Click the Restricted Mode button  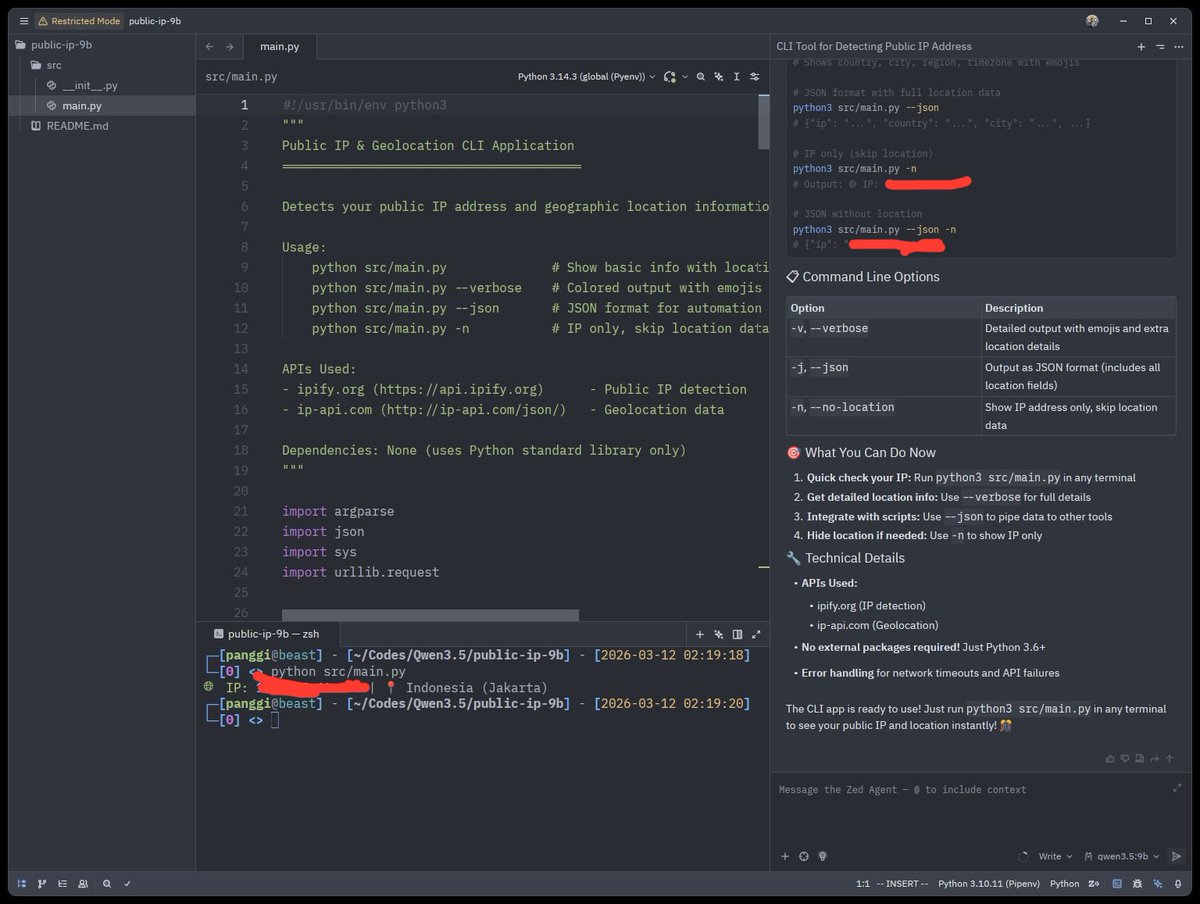tap(79, 21)
